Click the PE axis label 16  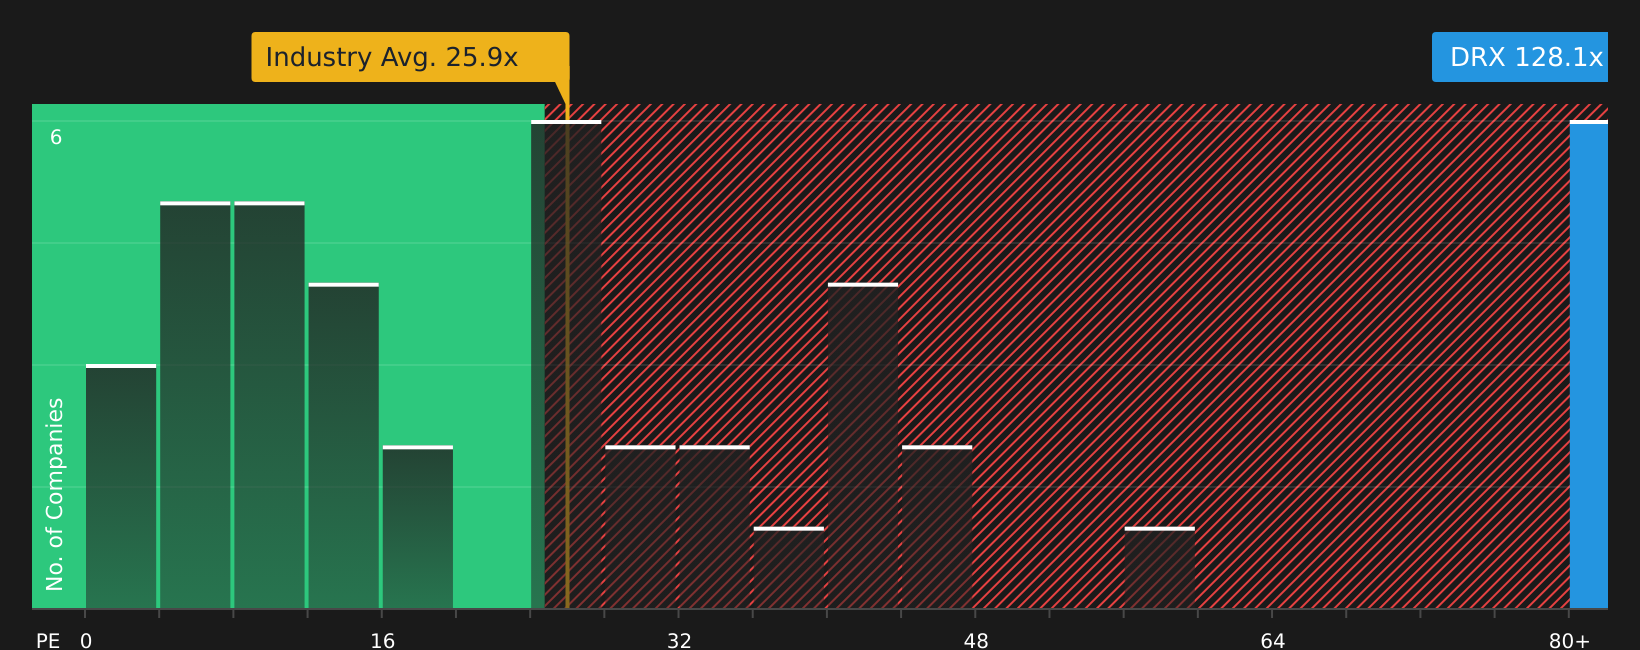click(383, 641)
